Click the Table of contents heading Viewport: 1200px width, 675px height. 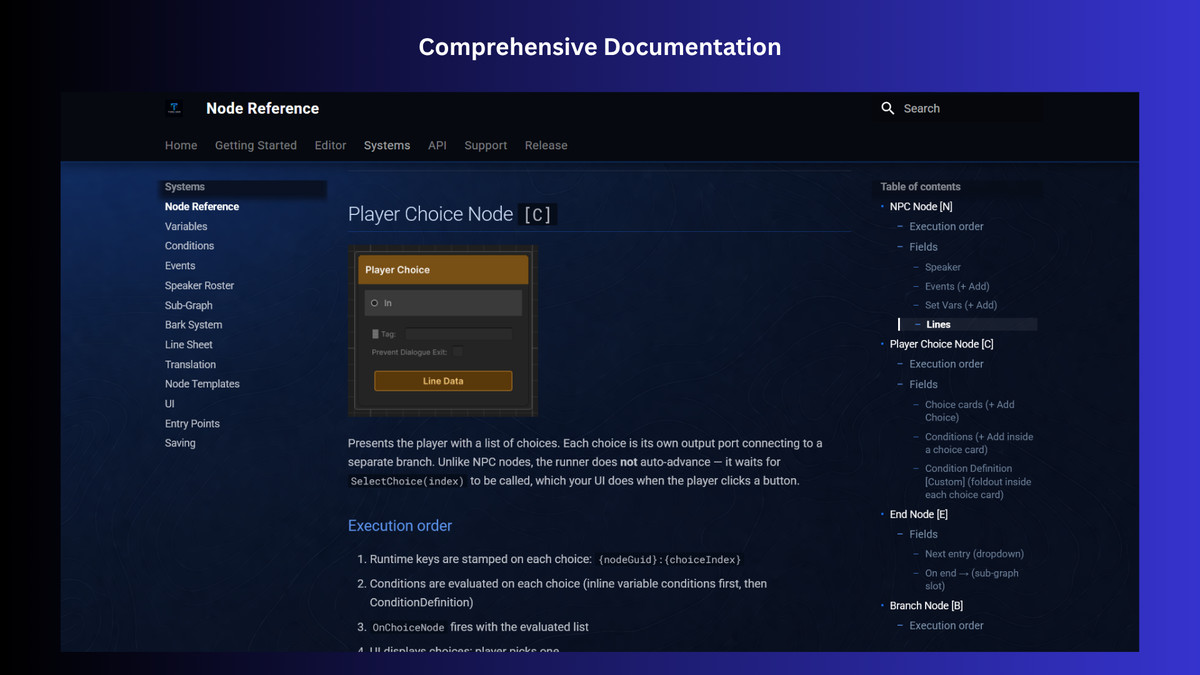coord(920,187)
